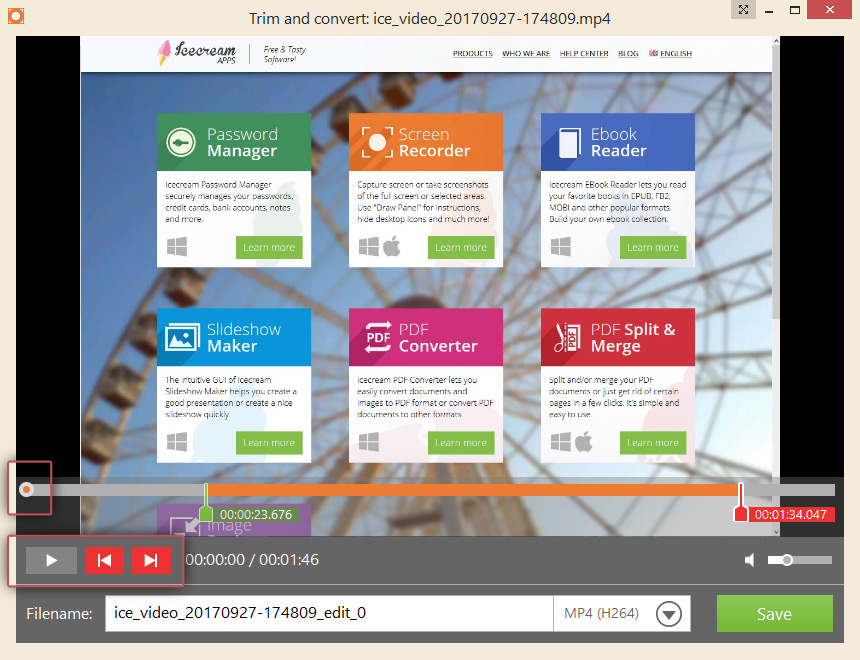
Task: Click Learn more under Screen Recorder
Action: point(461,247)
